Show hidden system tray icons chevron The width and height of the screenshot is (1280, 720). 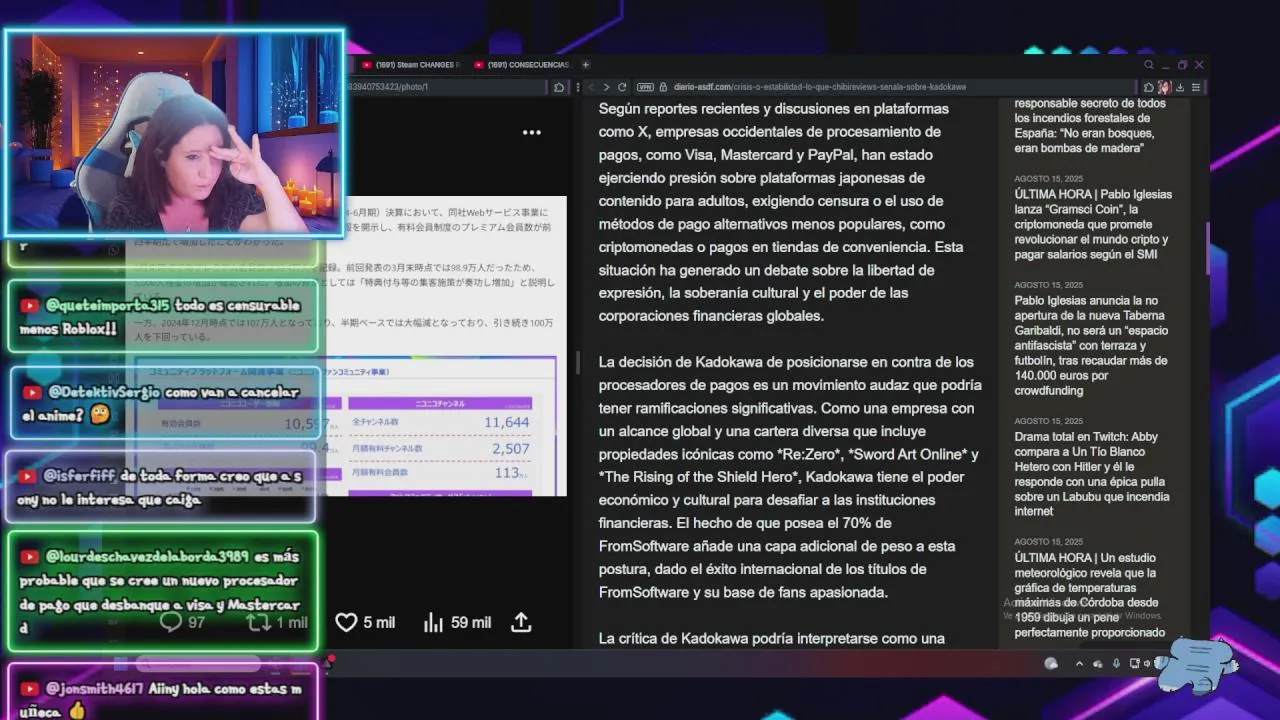(1078, 663)
